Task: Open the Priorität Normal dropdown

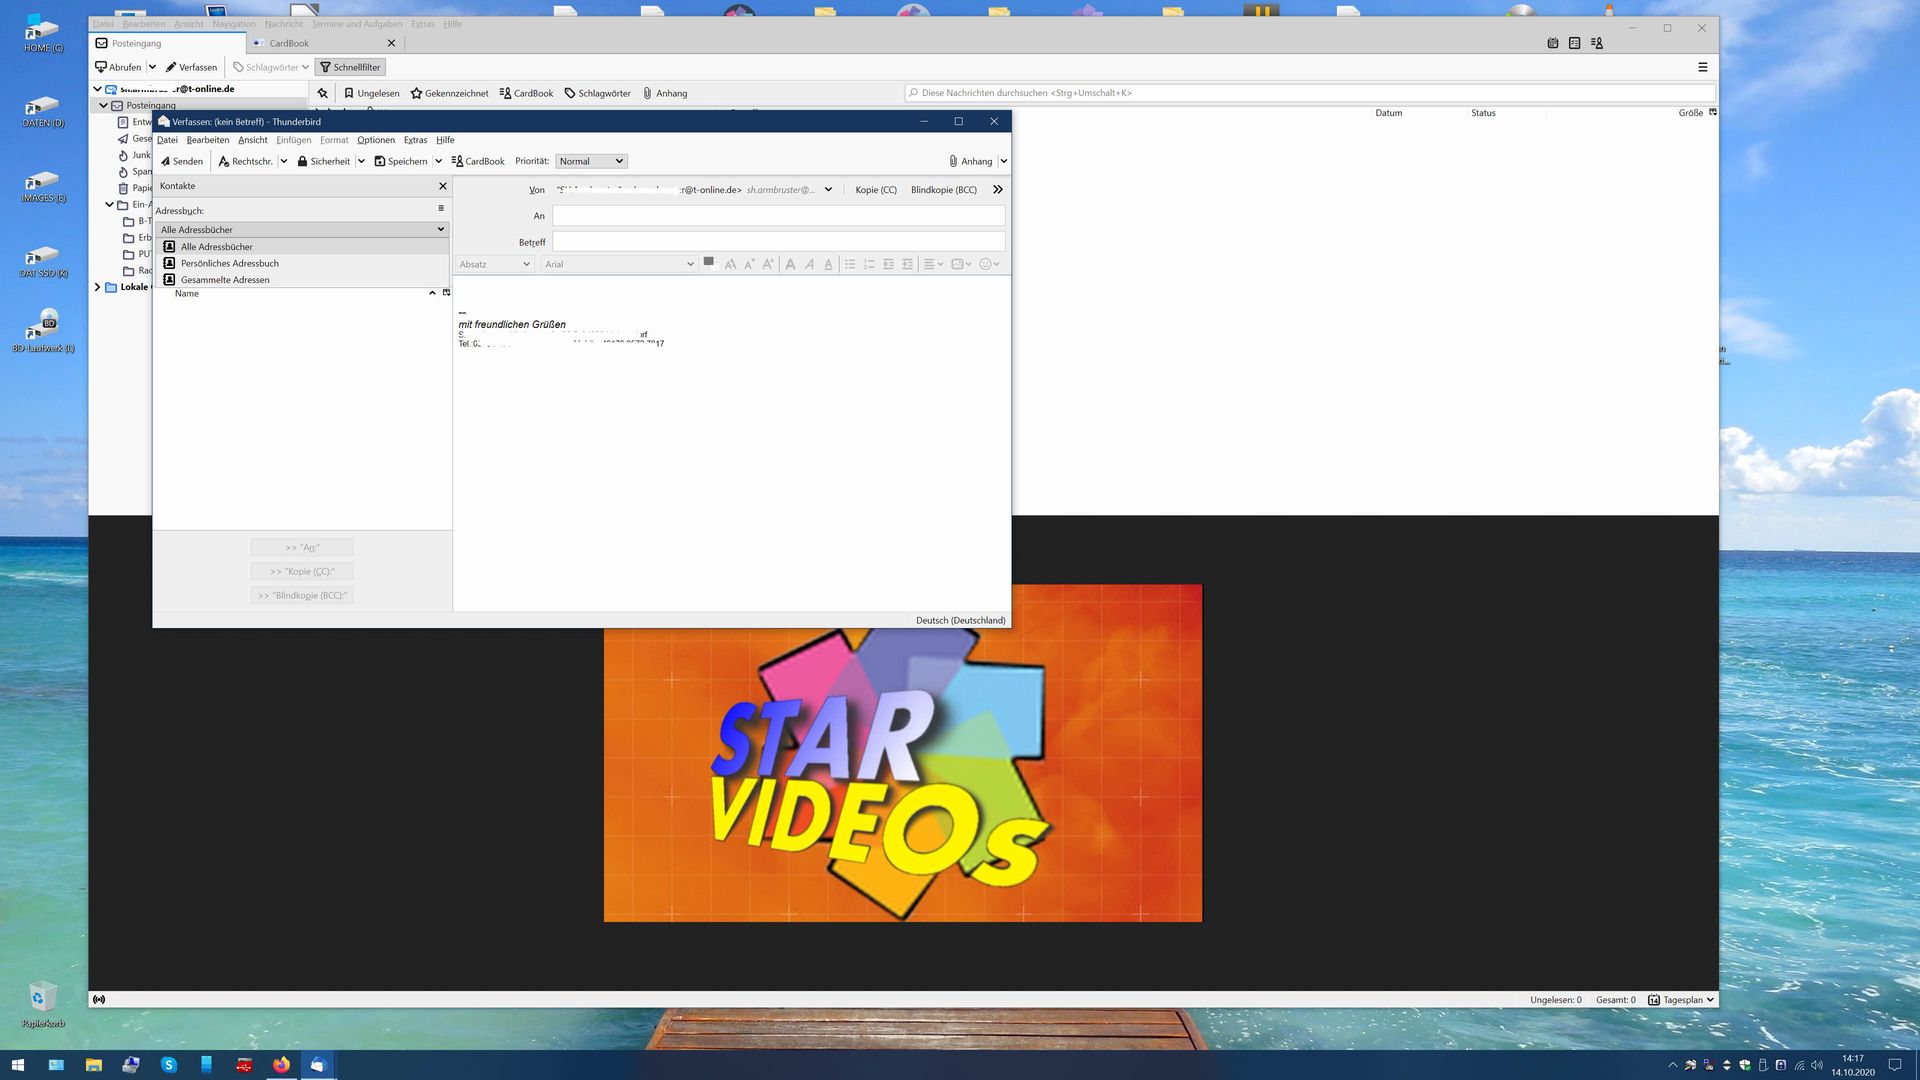Action: click(590, 161)
